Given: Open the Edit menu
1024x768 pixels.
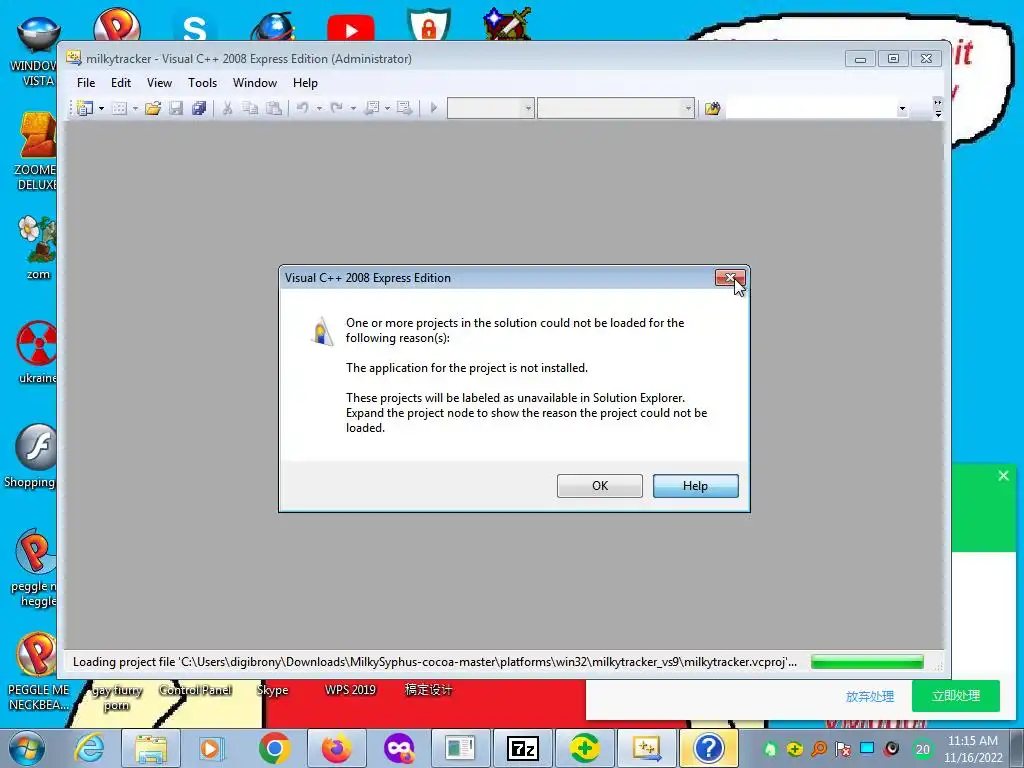Looking at the screenshot, I should [121, 83].
